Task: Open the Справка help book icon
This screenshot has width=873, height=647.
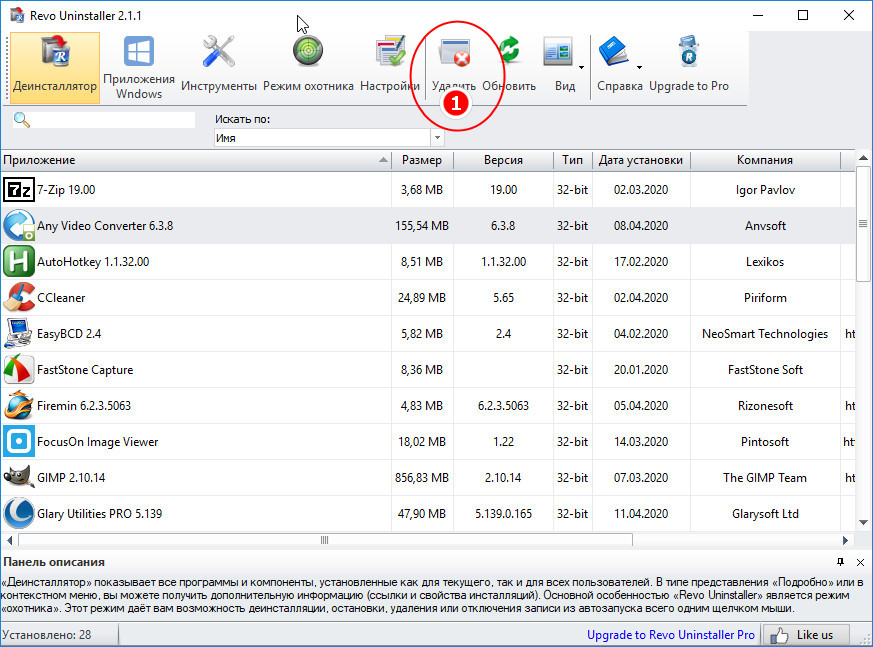Action: pos(614,52)
